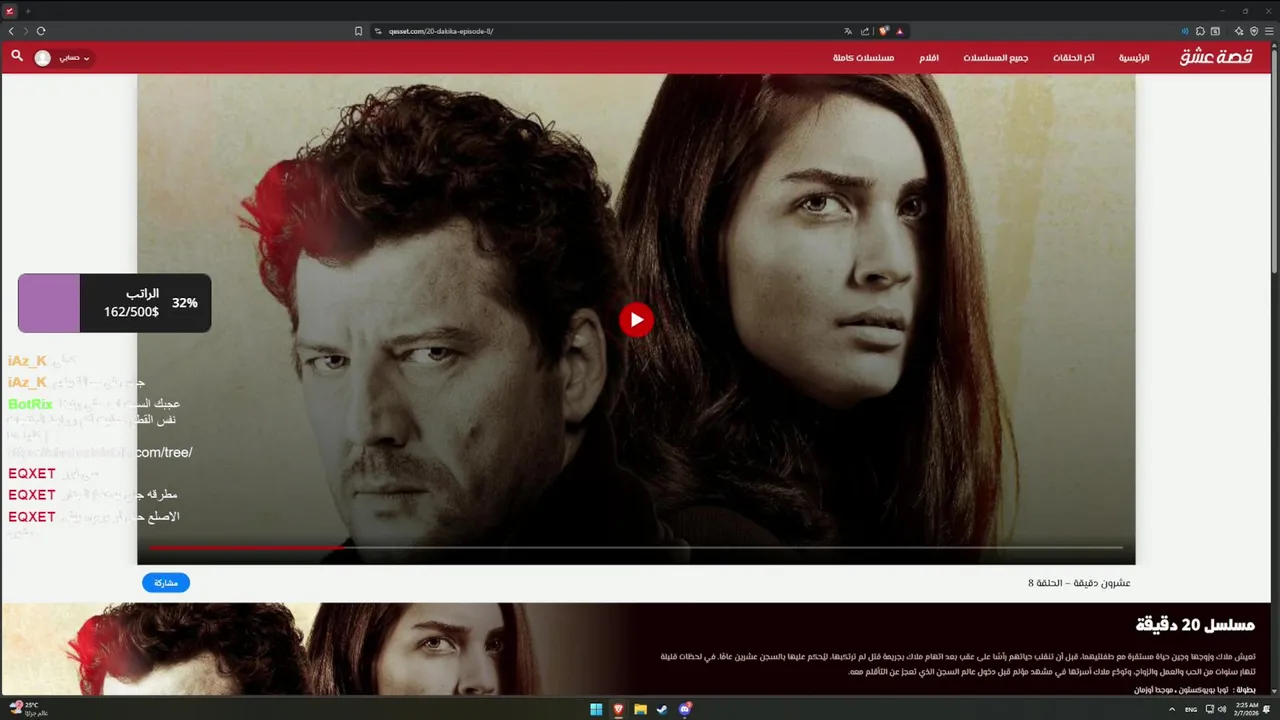
Task: Open Brave Shields lion icon
Action: 883,31
